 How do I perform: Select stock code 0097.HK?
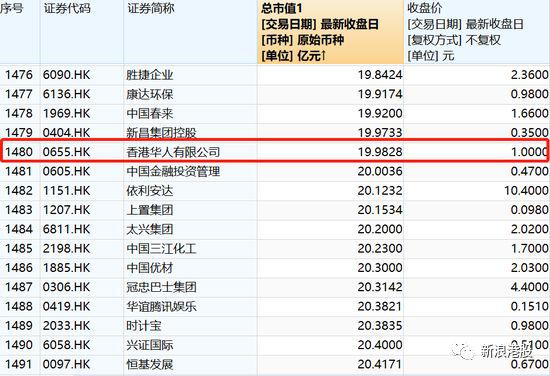67,364
